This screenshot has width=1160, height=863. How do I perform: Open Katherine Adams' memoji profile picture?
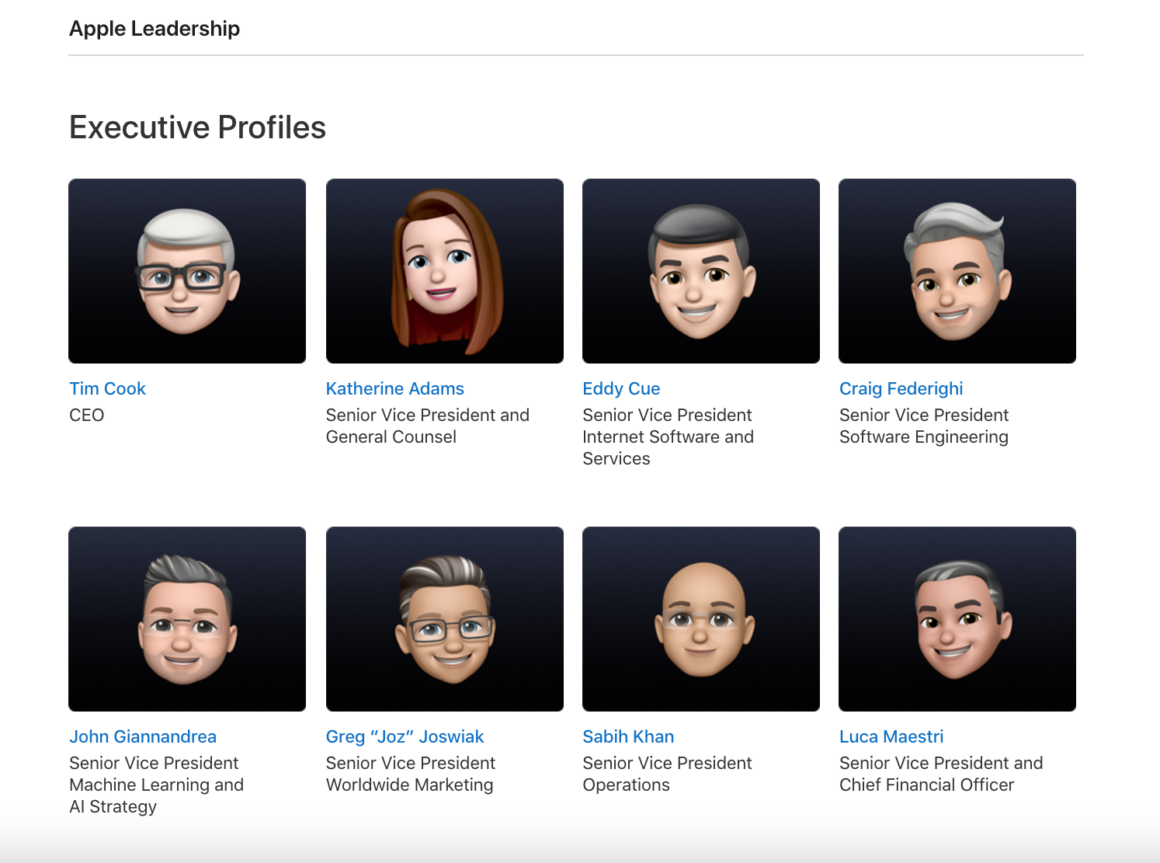[x=444, y=271]
